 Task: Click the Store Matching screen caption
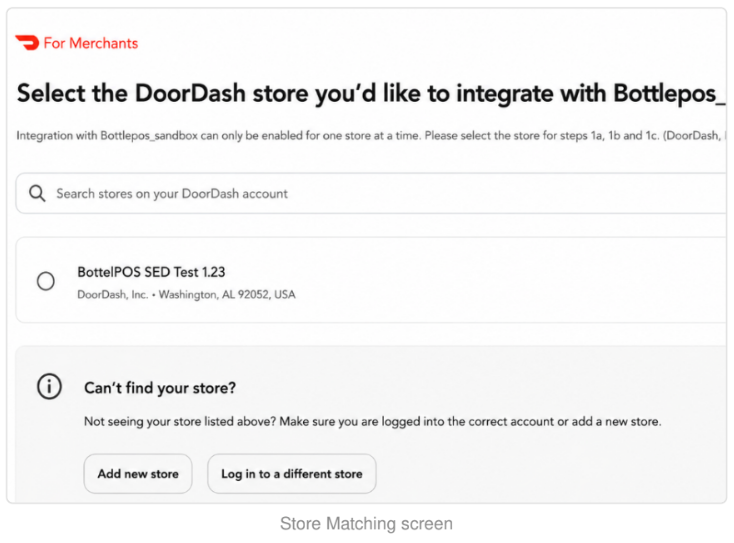367,523
